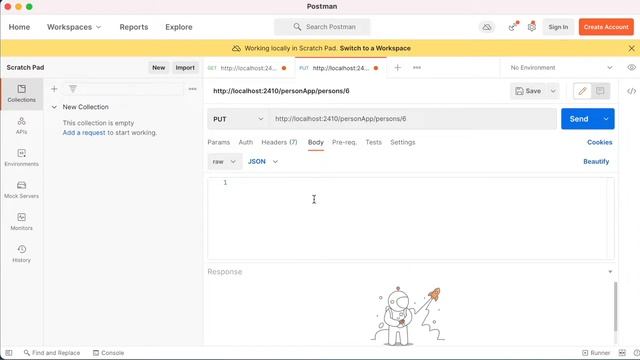Viewport: 640px width, 360px height.
Task: Click the search magnifier in Search Postman
Action: [297, 27]
